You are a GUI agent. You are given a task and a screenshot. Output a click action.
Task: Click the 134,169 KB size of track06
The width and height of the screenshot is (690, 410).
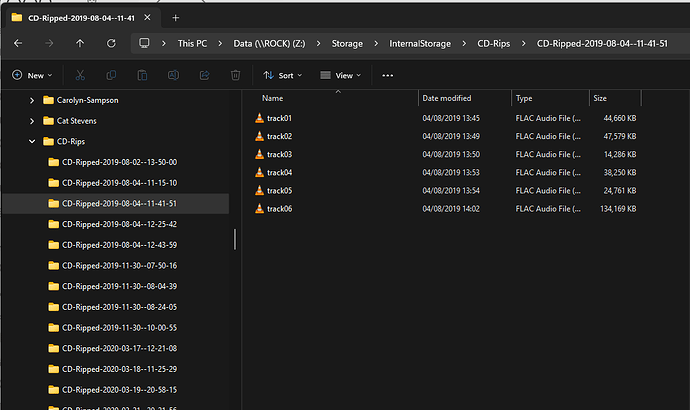(618, 209)
